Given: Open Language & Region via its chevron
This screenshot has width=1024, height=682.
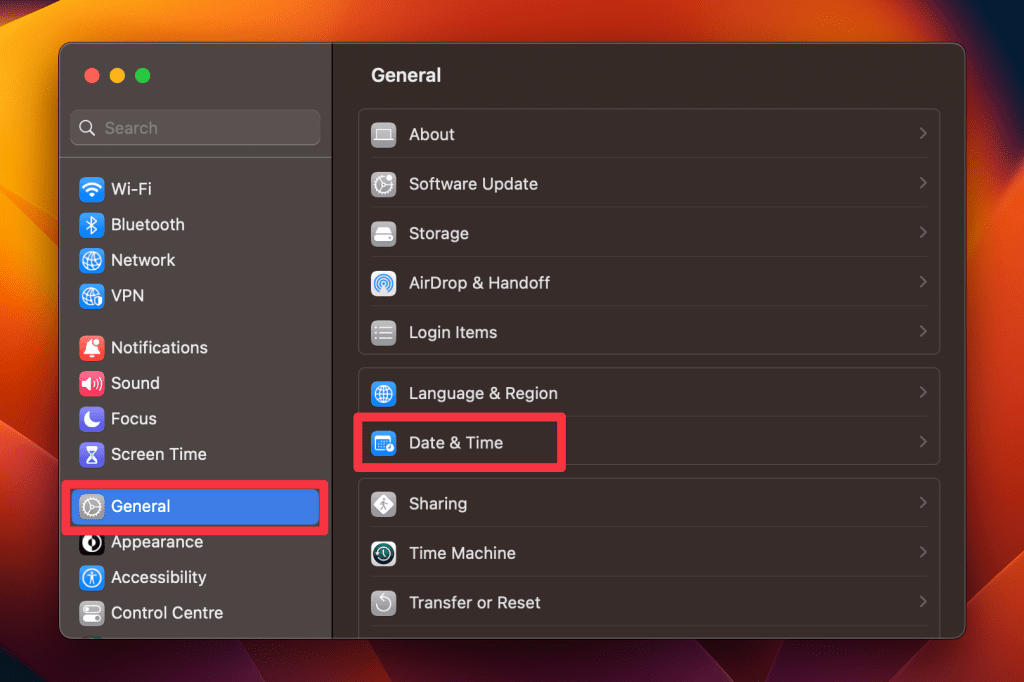Looking at the screenshot, I should coord(923,393).
